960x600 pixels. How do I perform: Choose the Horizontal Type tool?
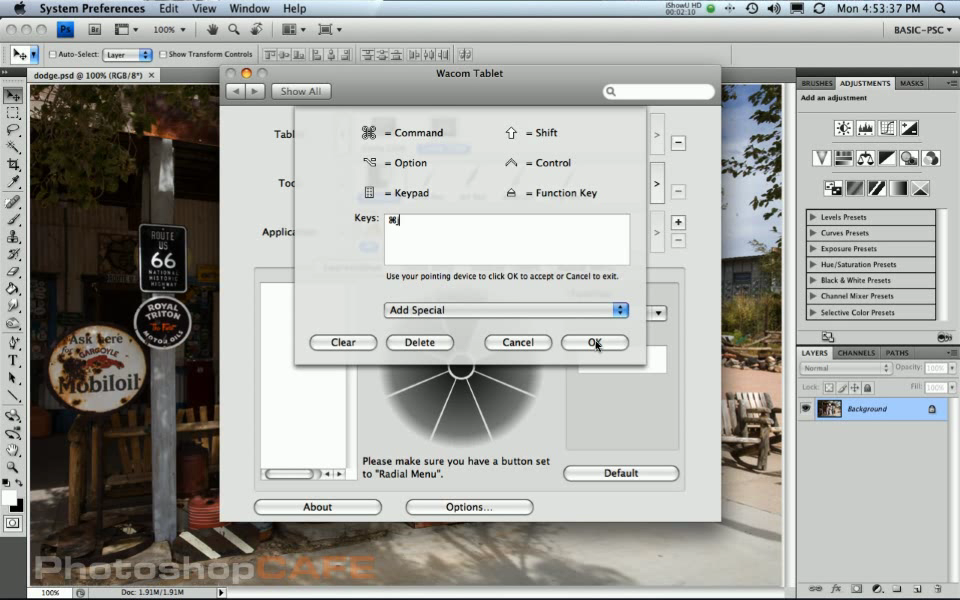(13, 361)
